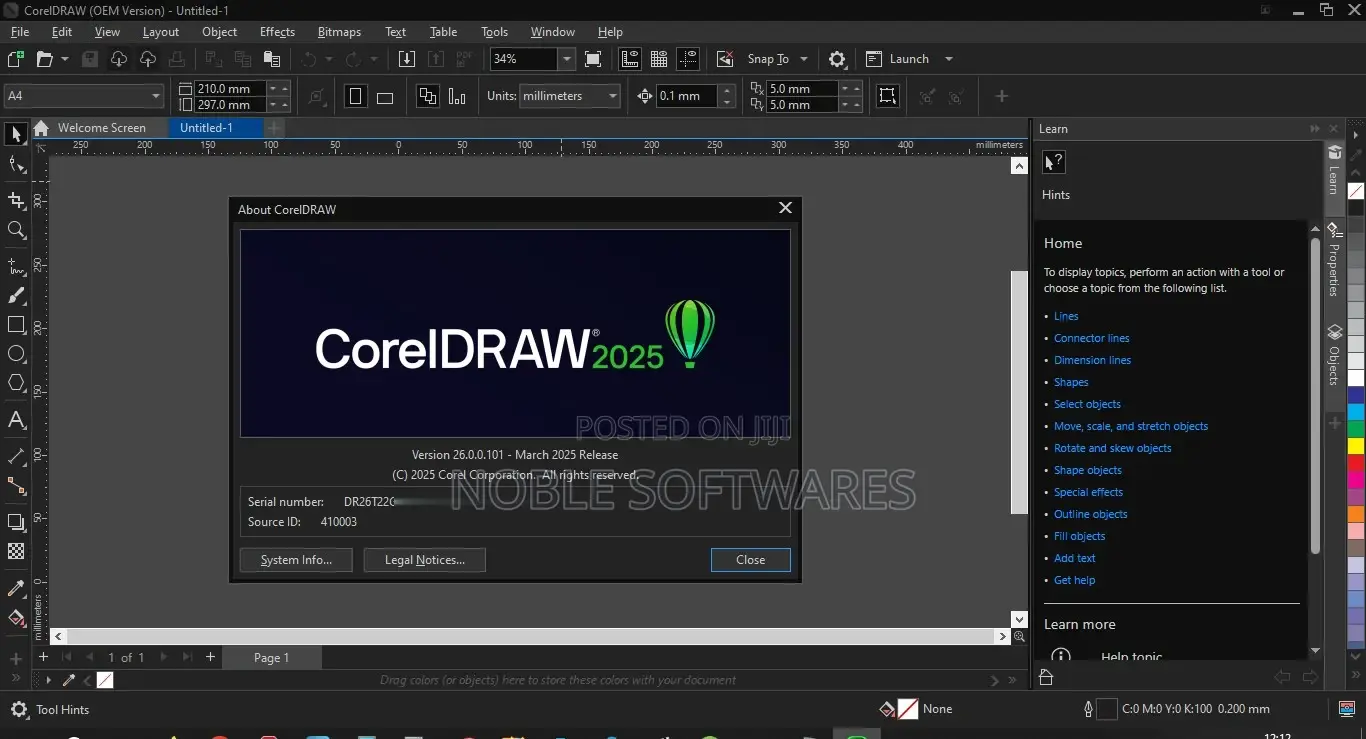This screenshot has width=1366, height=739.
Task: Click the duplicate distance 5.0 mm x field
Action: coord(801,89)
